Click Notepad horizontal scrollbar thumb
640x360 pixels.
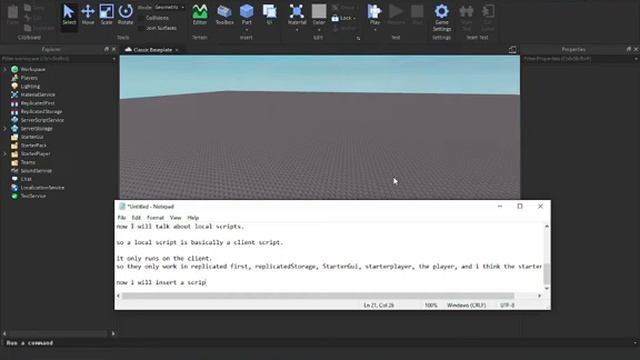(x=318, y=296)
